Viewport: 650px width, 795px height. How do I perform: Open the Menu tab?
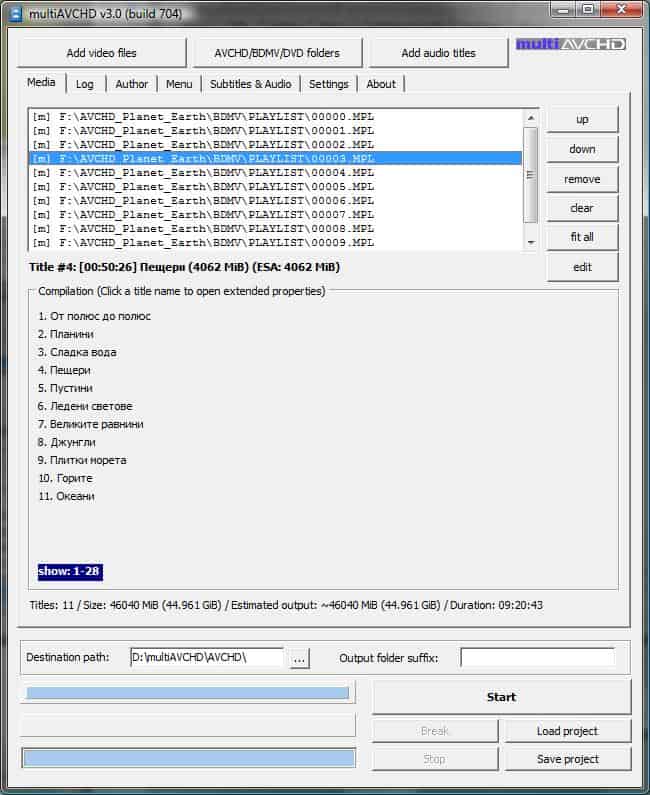point(179,84)
